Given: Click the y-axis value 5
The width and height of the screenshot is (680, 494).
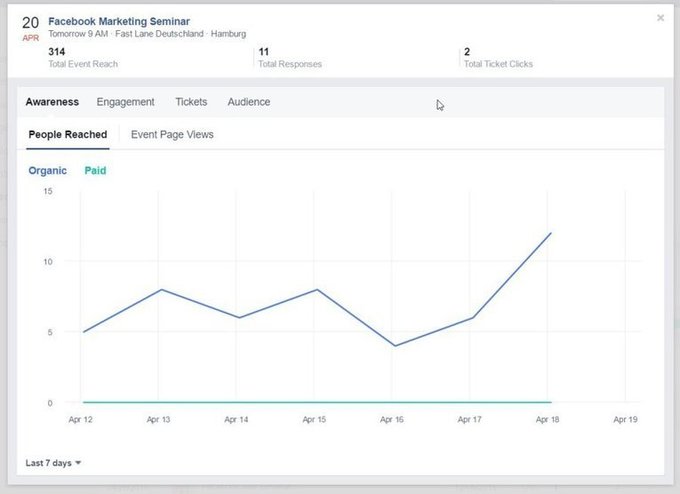Looking at the screenshot, I should [50, 332].
